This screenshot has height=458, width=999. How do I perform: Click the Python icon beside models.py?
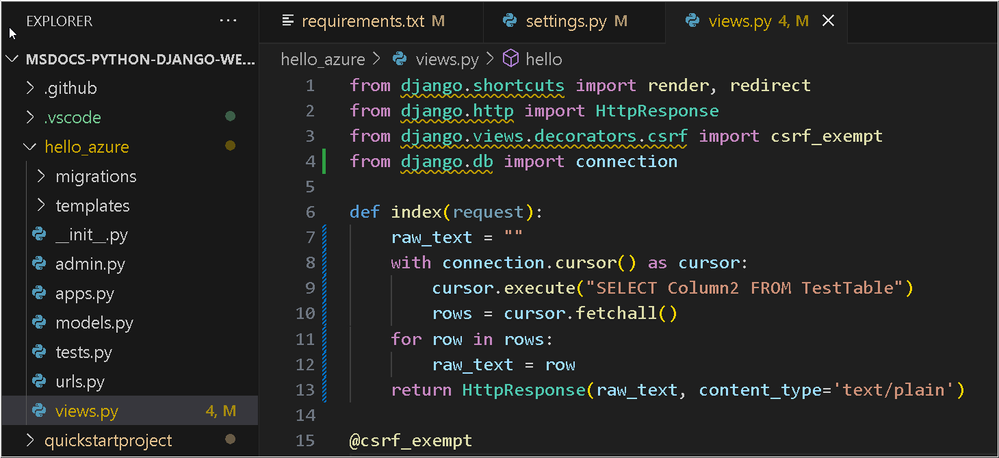(x=40, y=323)
